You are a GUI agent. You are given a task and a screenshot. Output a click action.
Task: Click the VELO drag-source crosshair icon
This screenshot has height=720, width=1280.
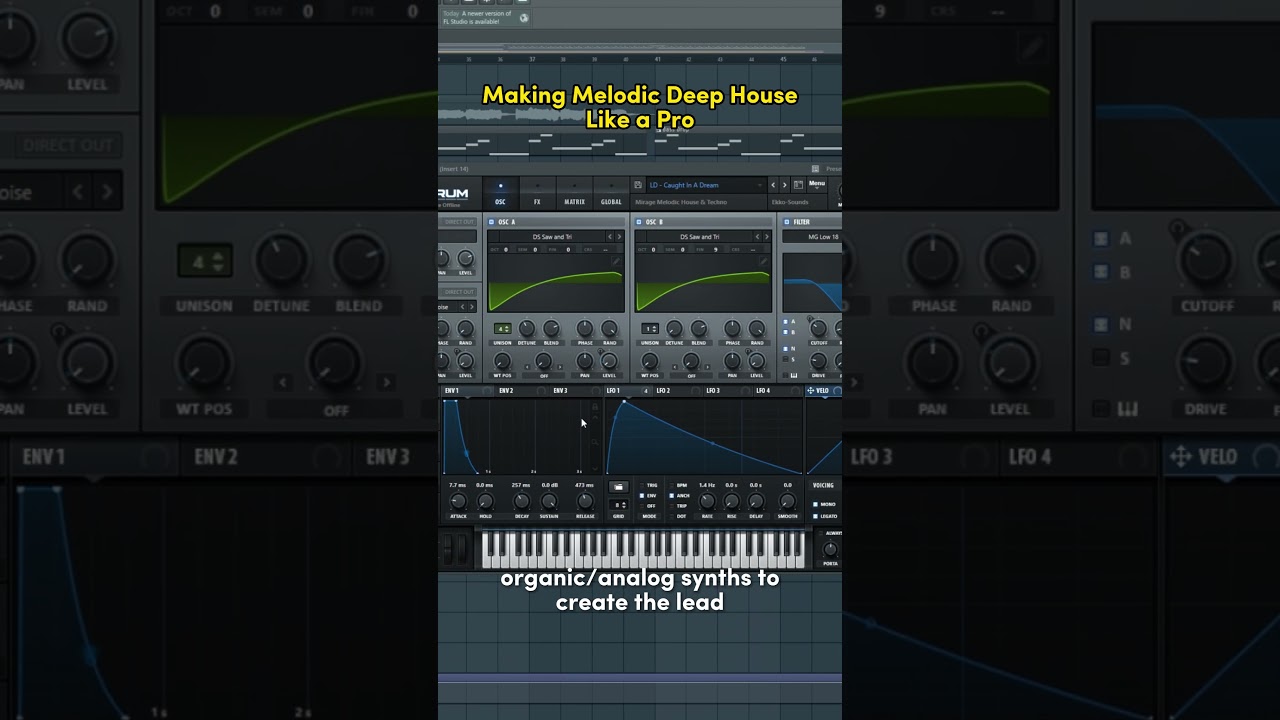pos(810,391)
